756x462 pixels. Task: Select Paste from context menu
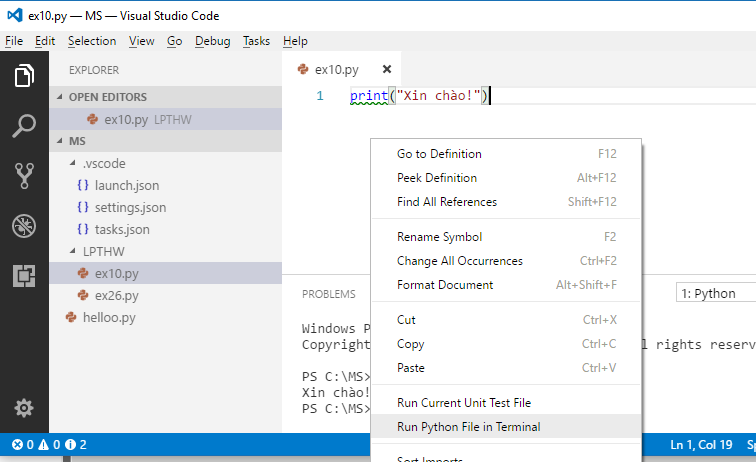click(506, 368)
